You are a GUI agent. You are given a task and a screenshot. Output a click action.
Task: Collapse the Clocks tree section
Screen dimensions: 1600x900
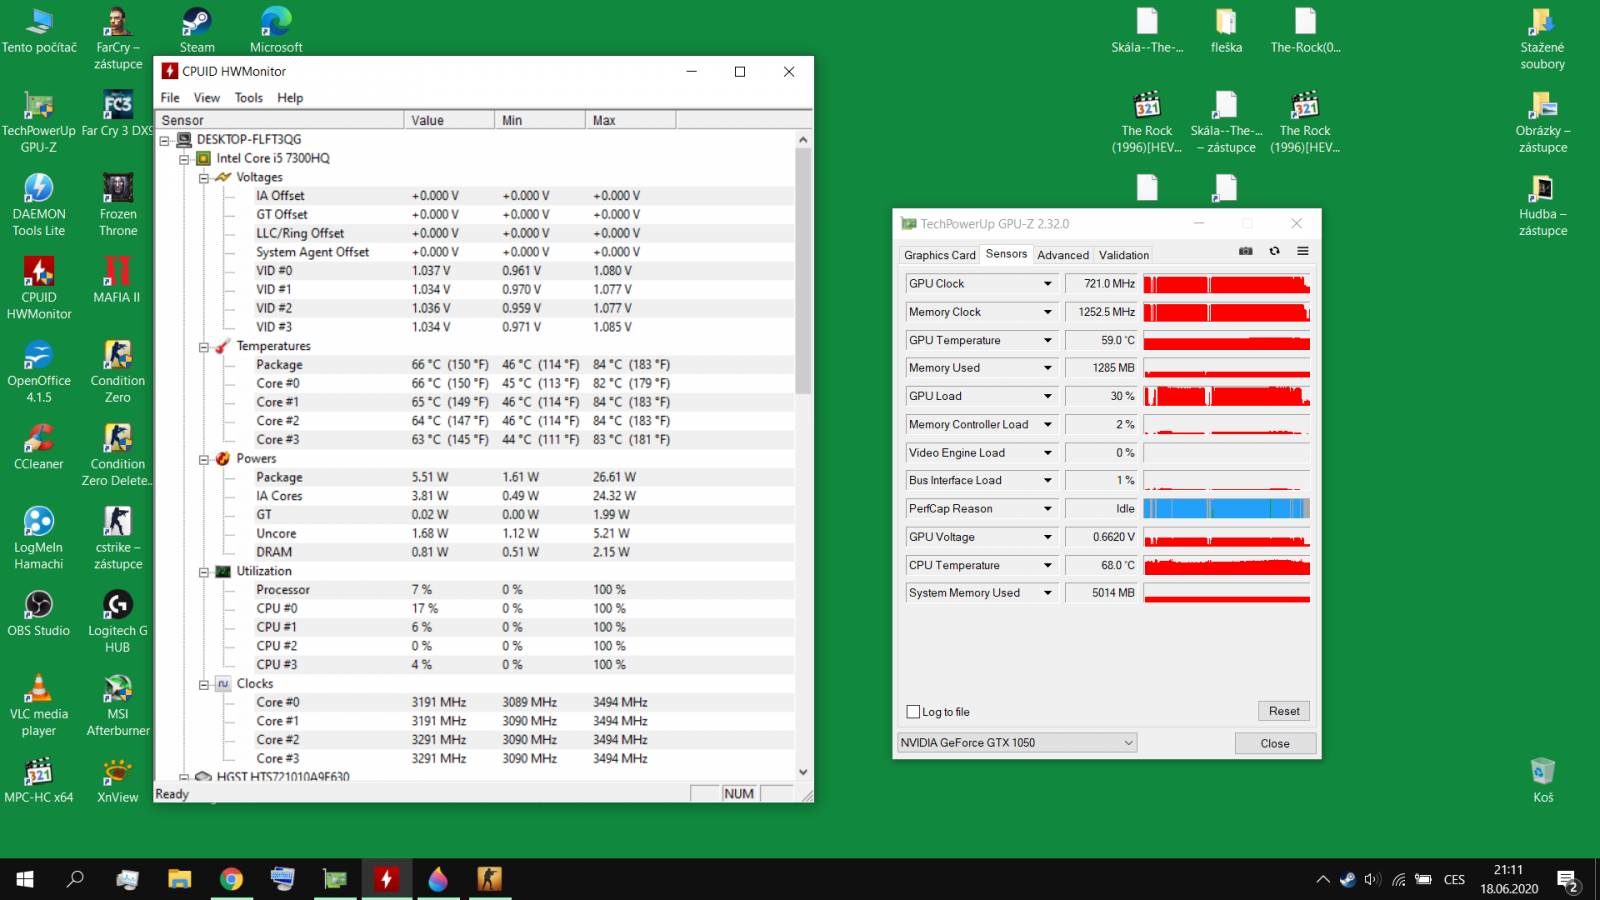(x=203, y=685)
